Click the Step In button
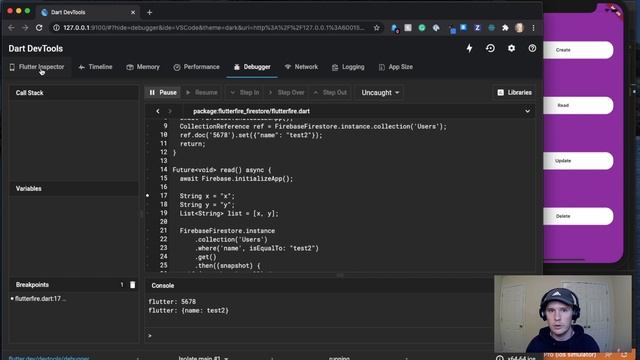Viewport: 640px width, 360px height. (244, 93)
